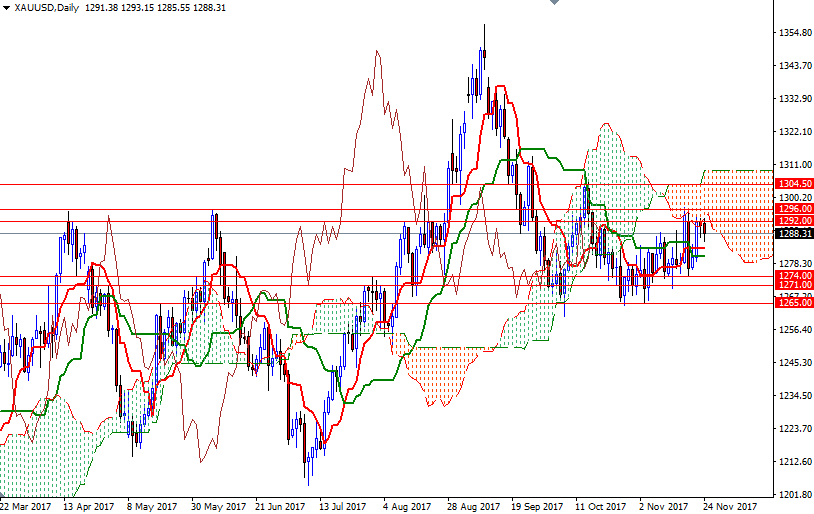Click the chart shift triangle marker at top

[553, 4]
